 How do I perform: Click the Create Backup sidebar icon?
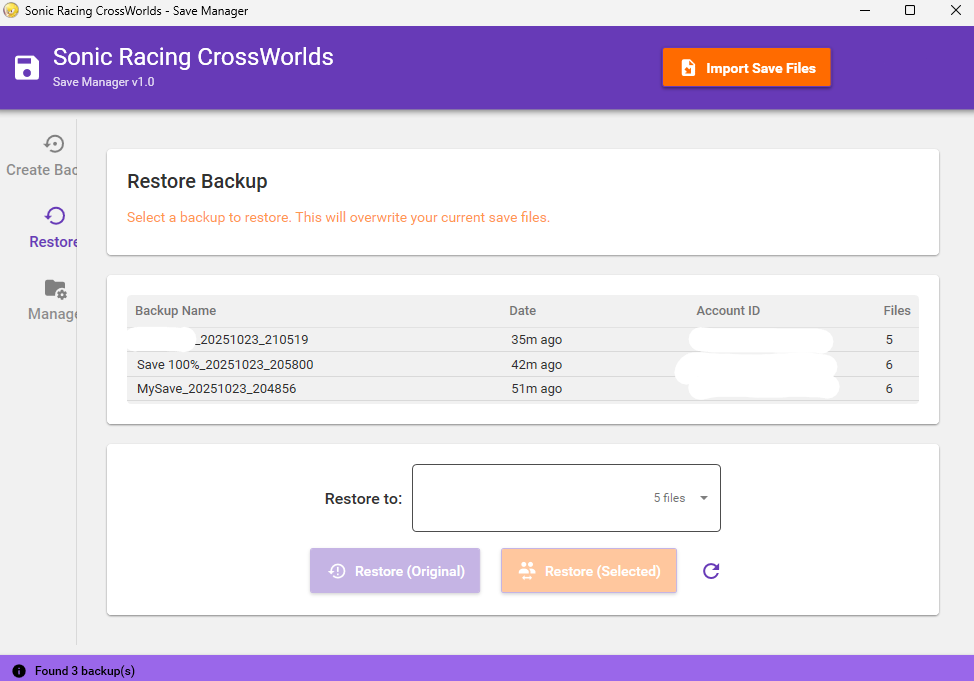pyautogui.click(x=54, y=144)
